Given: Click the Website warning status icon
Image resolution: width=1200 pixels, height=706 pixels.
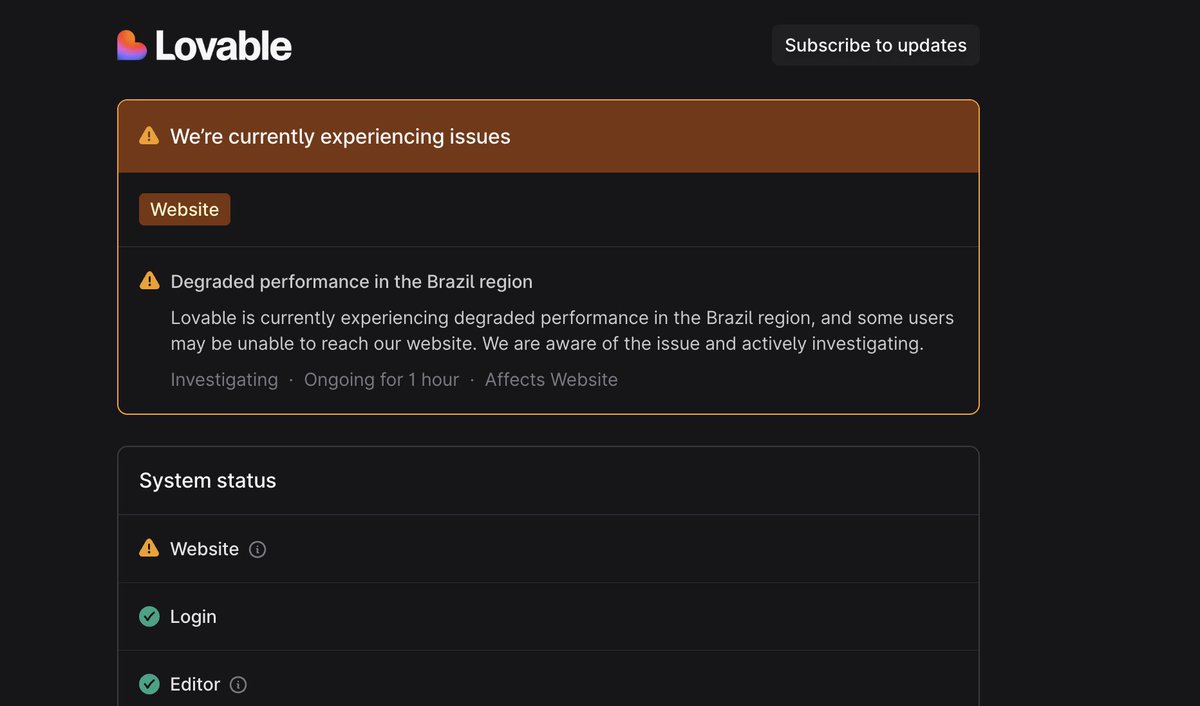Looking at the screenshot, I should pos(149,548).
